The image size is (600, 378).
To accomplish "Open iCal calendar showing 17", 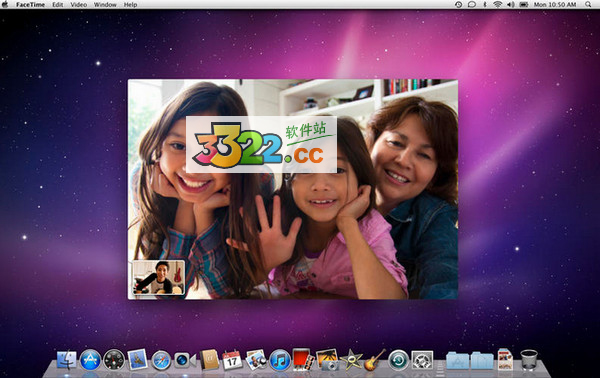I will click(232, 360).
